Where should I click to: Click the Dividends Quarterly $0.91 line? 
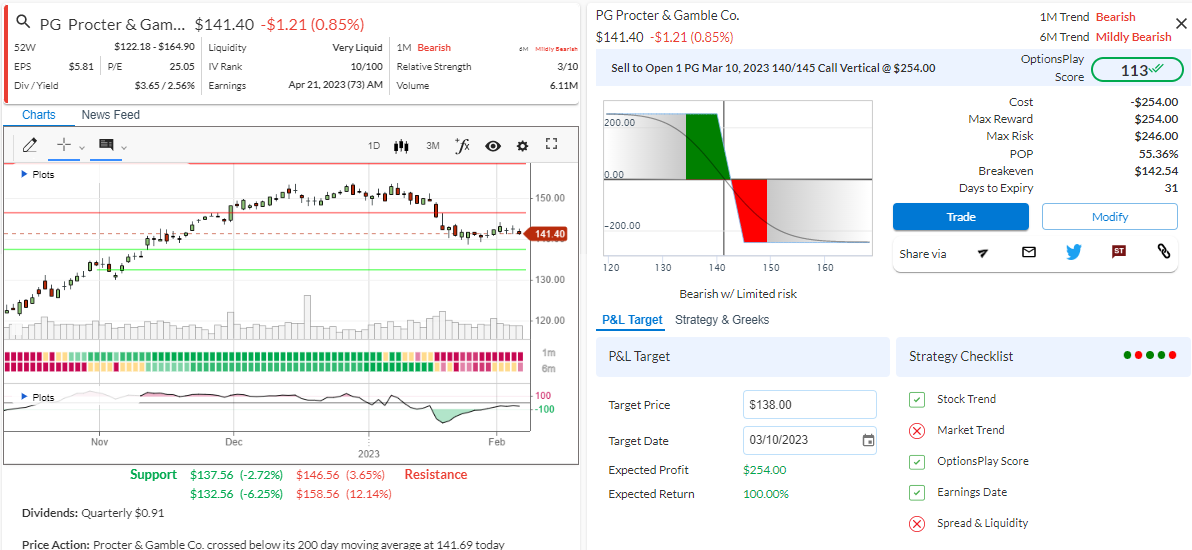point(93,513)
